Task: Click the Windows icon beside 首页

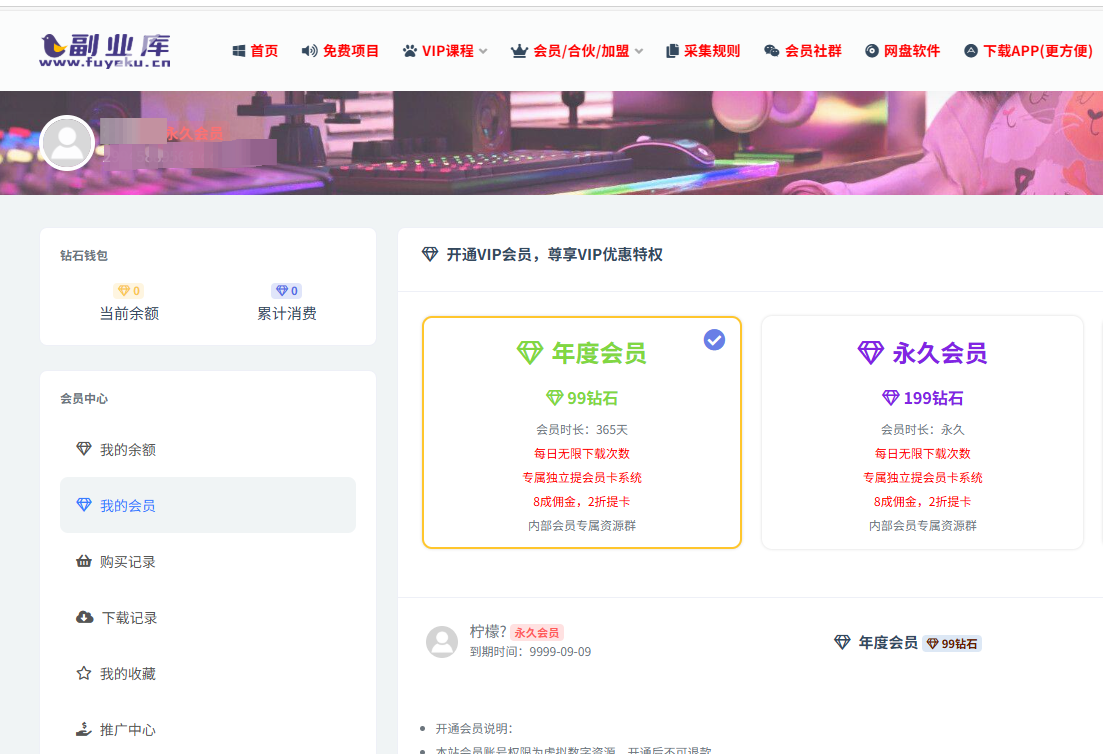Action: pos(239,51)
